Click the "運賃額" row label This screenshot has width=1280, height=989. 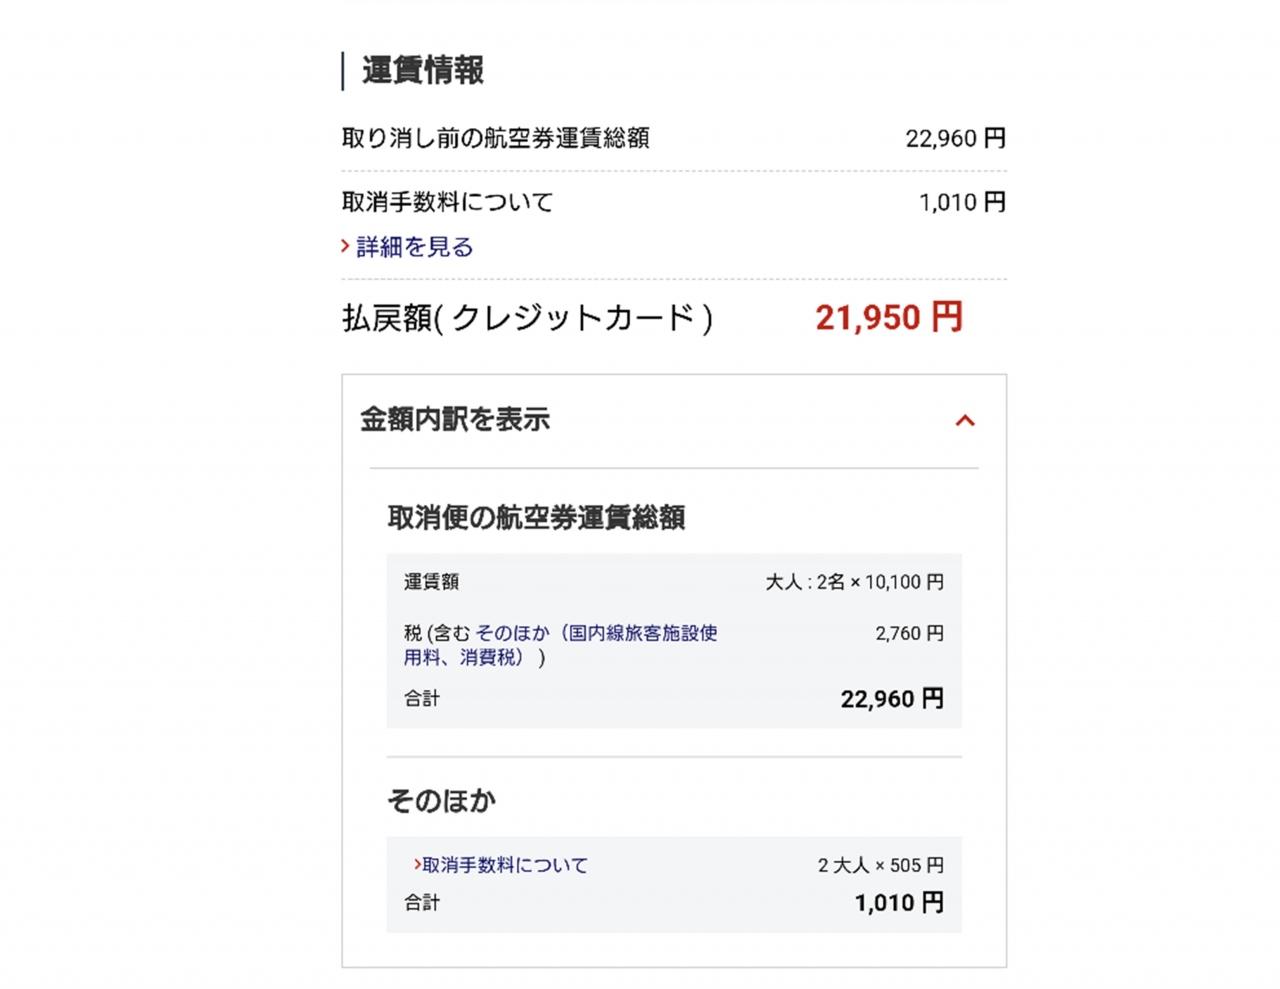pyautogui.click(x=432, y=582)
